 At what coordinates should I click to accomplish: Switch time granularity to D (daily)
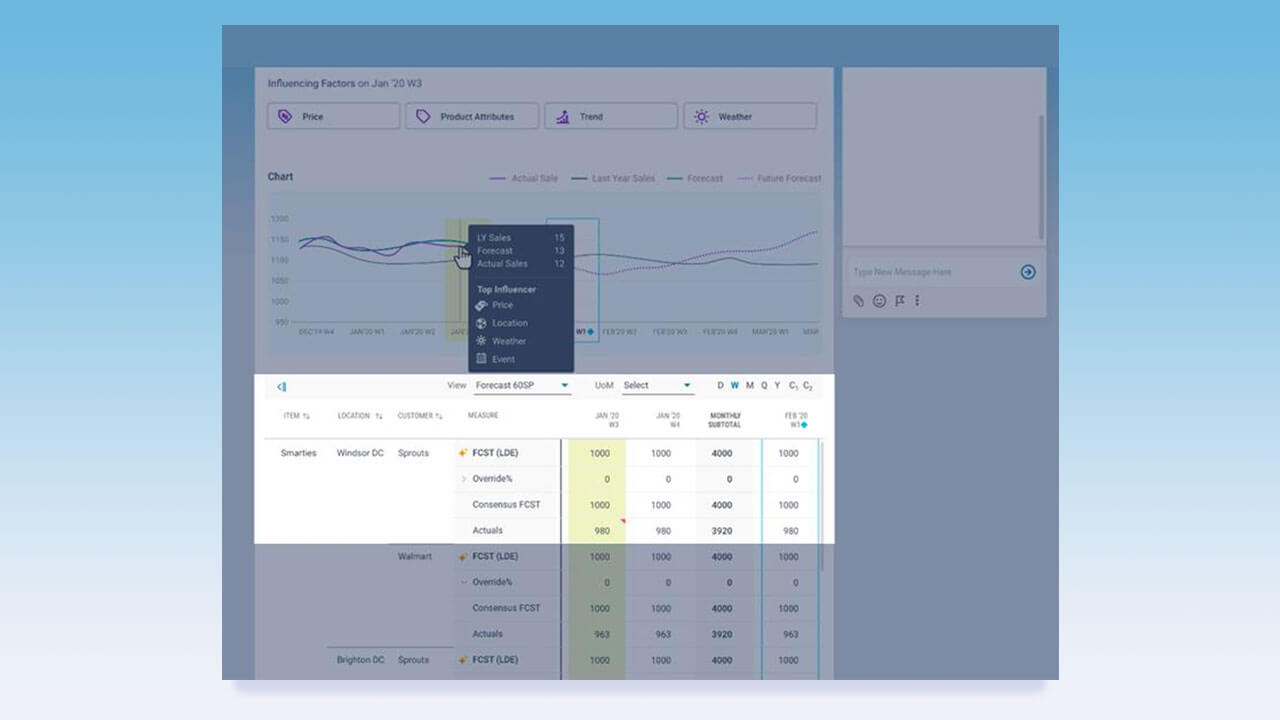[720, 385]
